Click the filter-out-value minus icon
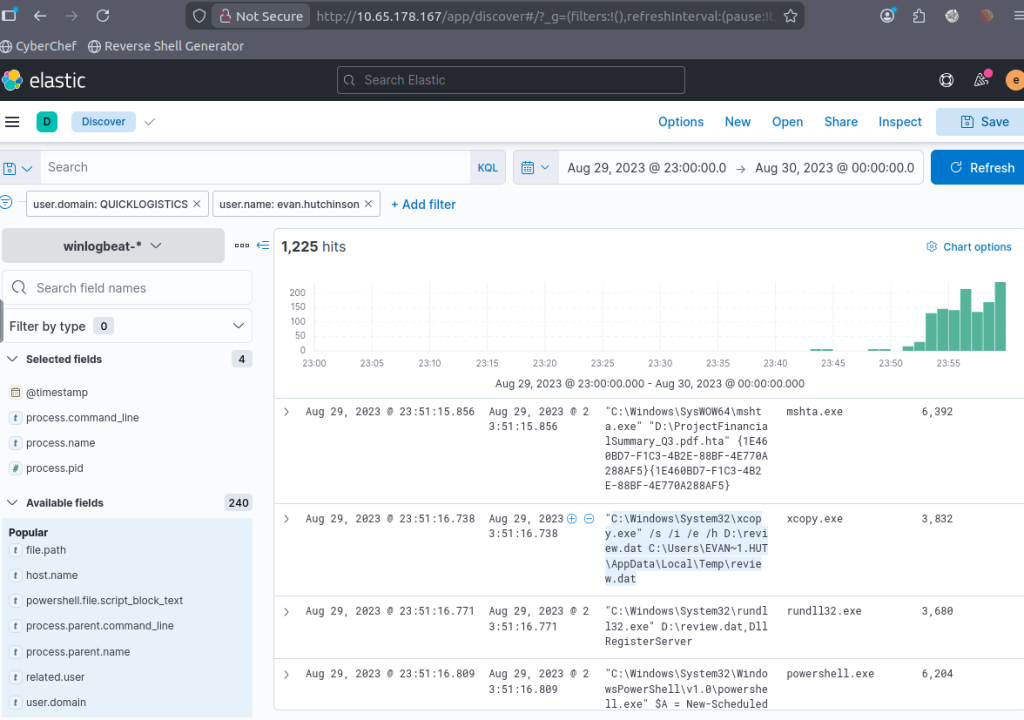The height and width of the screenshot is (720, 1024). [588, 518]
